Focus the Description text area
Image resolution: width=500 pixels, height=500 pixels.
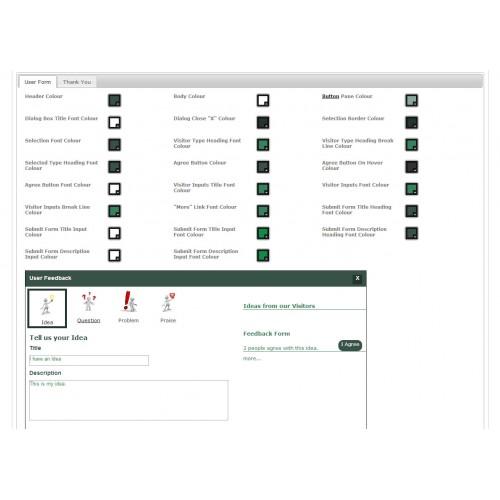[129, 400]
